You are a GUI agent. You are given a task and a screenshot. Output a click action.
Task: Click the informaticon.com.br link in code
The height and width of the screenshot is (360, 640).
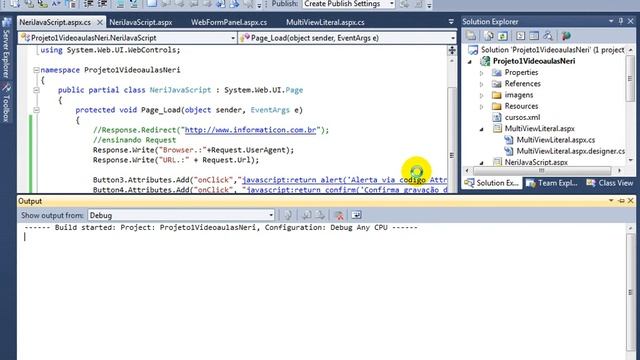tap(251, 130)
